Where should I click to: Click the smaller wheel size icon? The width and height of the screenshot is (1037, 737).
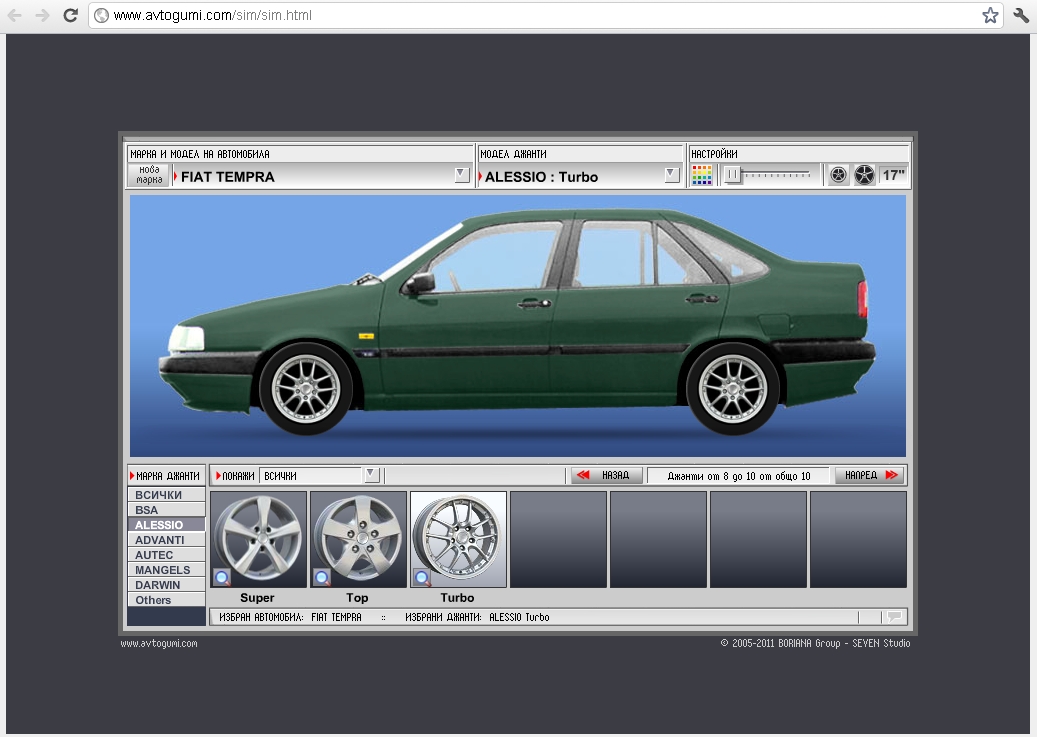click(839, 175)
